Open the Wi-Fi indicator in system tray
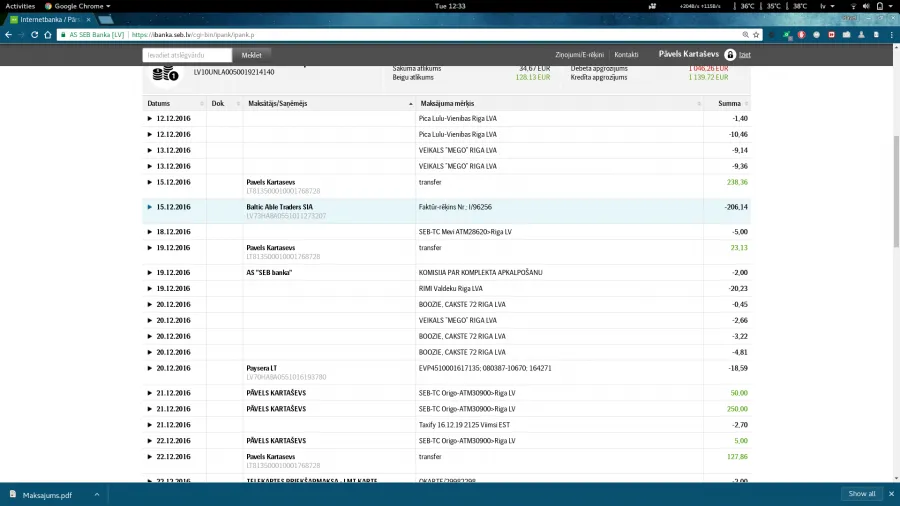Viewport: 900px width, 506px height. (854, 6)
